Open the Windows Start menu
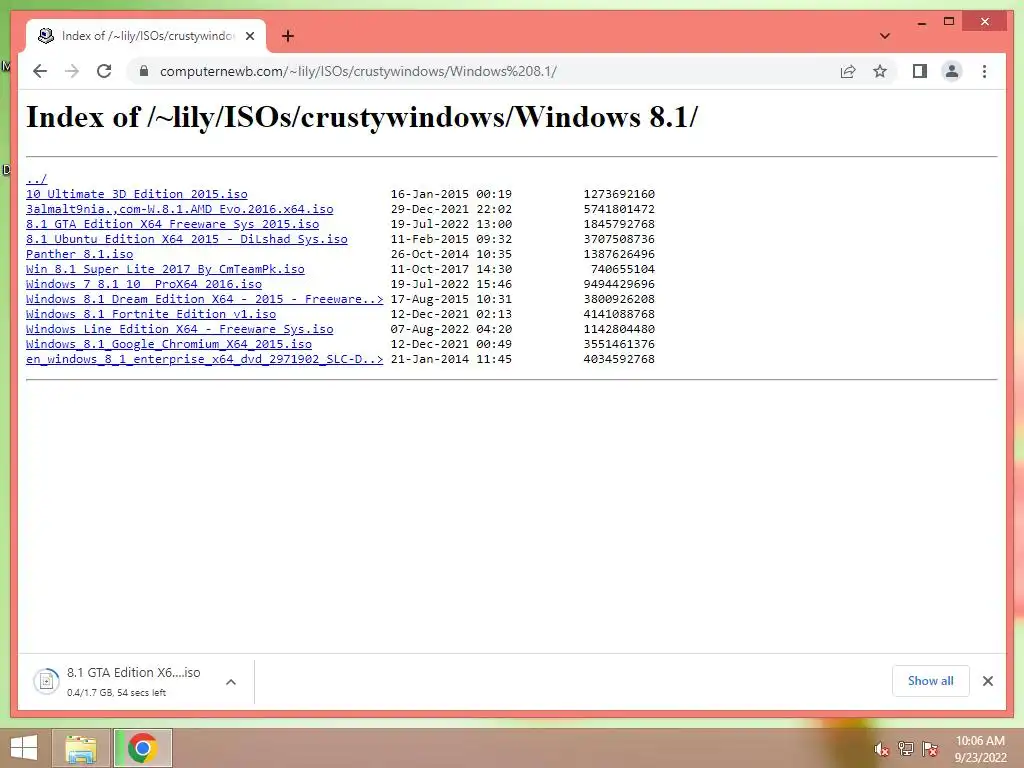This screenshot has height=768, width=1024. pyautogui.click(x=24, y=748)
